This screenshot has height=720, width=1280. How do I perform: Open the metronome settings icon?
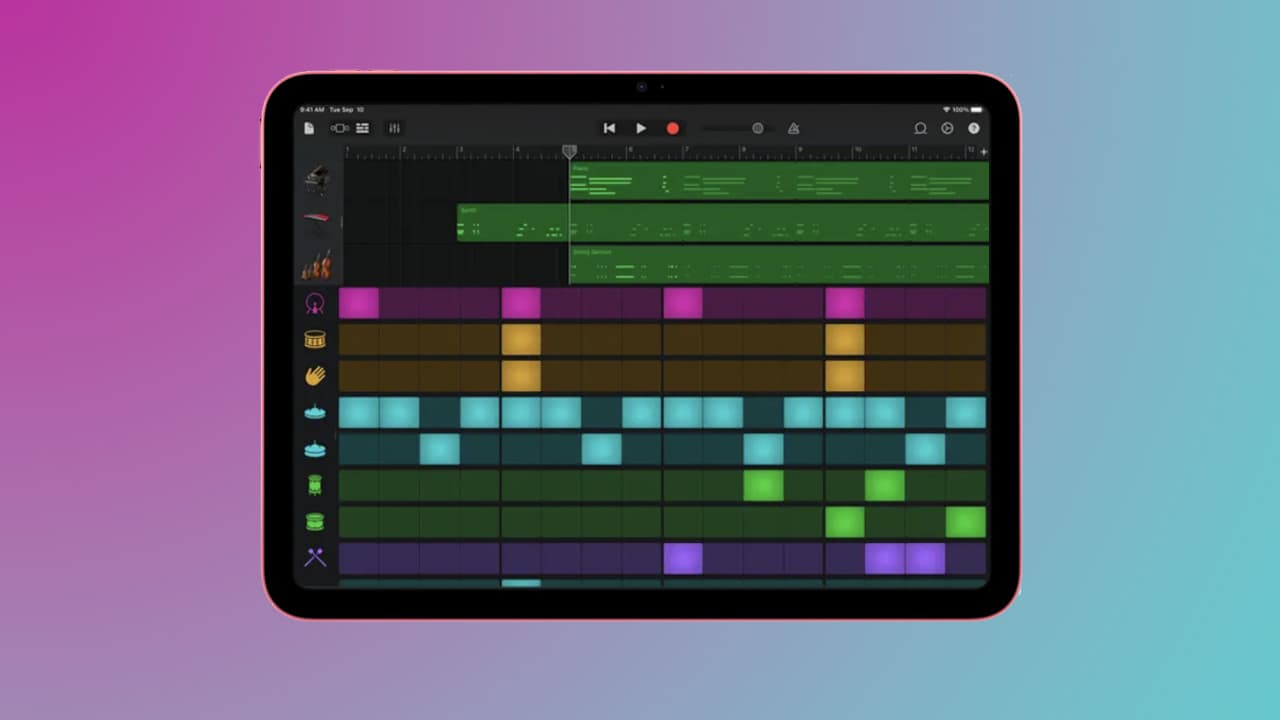pyautogui.click(x=793, y=128)
